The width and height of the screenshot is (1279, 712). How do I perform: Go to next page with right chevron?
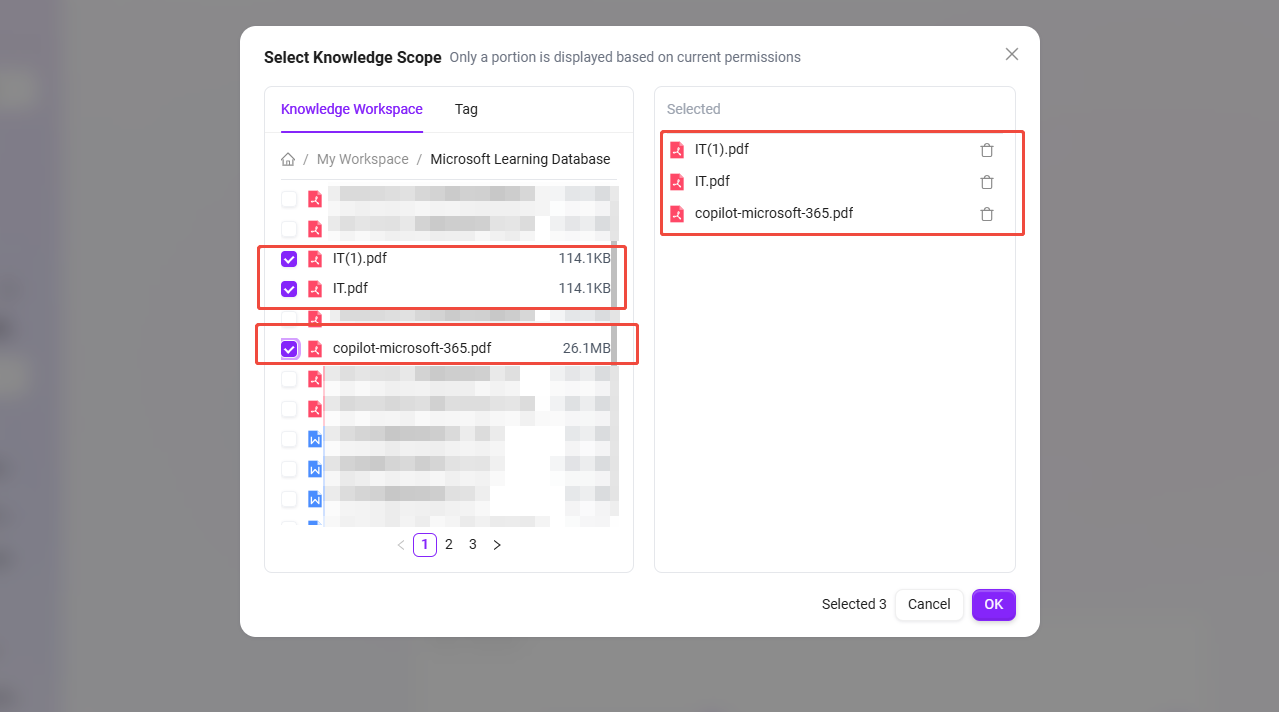(497, 545)
